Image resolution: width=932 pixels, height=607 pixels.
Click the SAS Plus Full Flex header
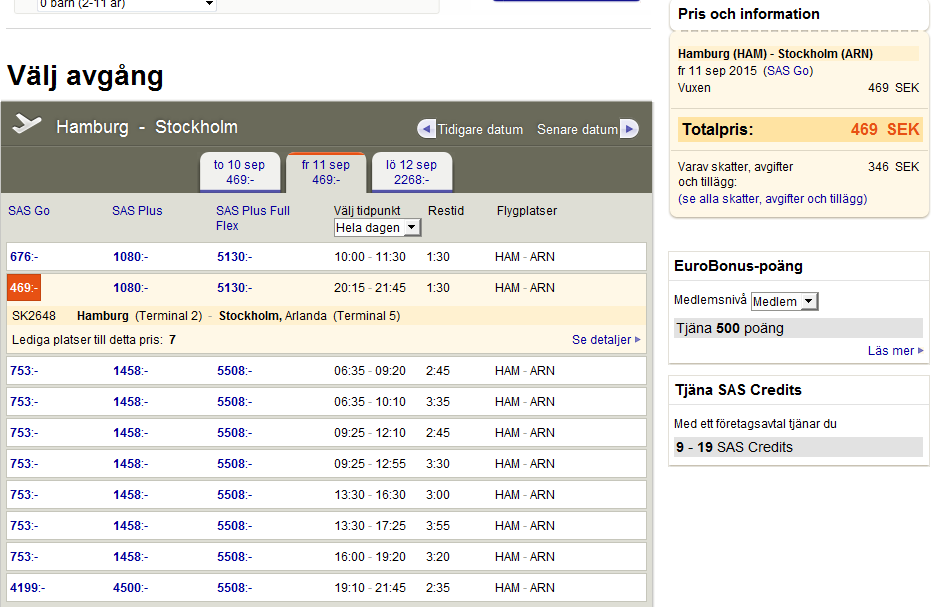pyautogui.click(x=253, y=218)
